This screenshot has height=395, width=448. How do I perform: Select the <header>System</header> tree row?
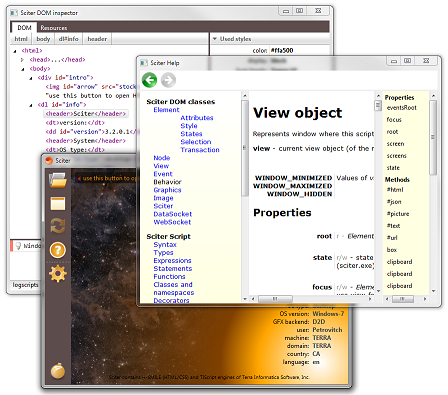pyautogui.click(x=85, y=141)
